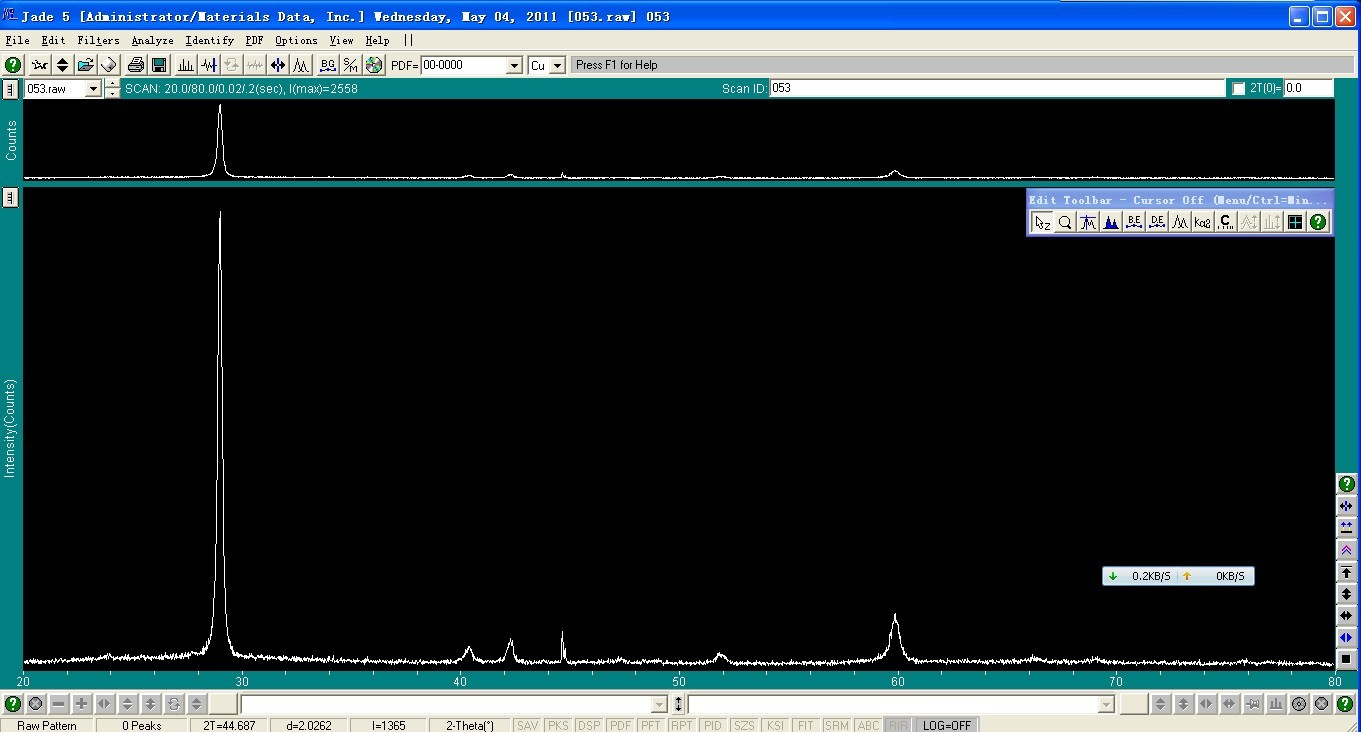Select the zoom cursor tool in Edit Toolbar
The height and width of the screenshot is (732, 1361).
1042,222
